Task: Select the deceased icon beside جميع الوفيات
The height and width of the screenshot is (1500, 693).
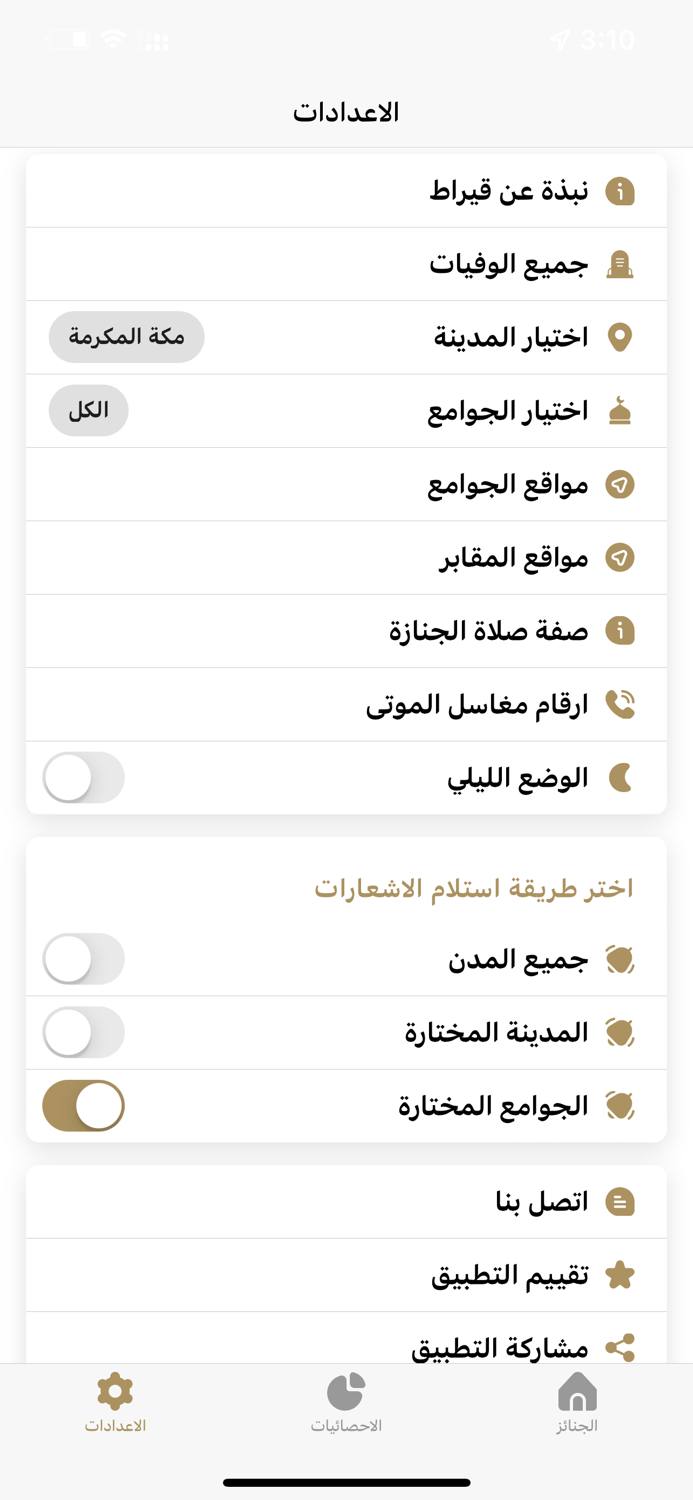Action: point(620,263)
